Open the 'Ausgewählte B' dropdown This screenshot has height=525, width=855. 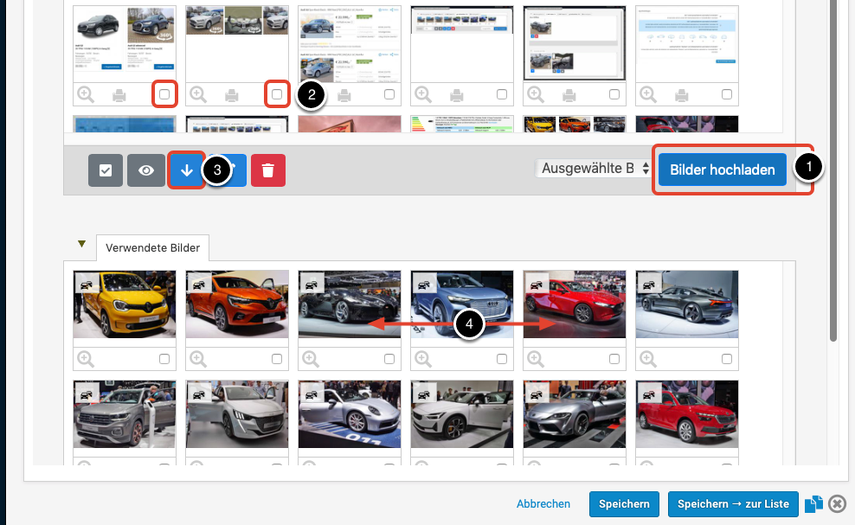coord(596,168)
